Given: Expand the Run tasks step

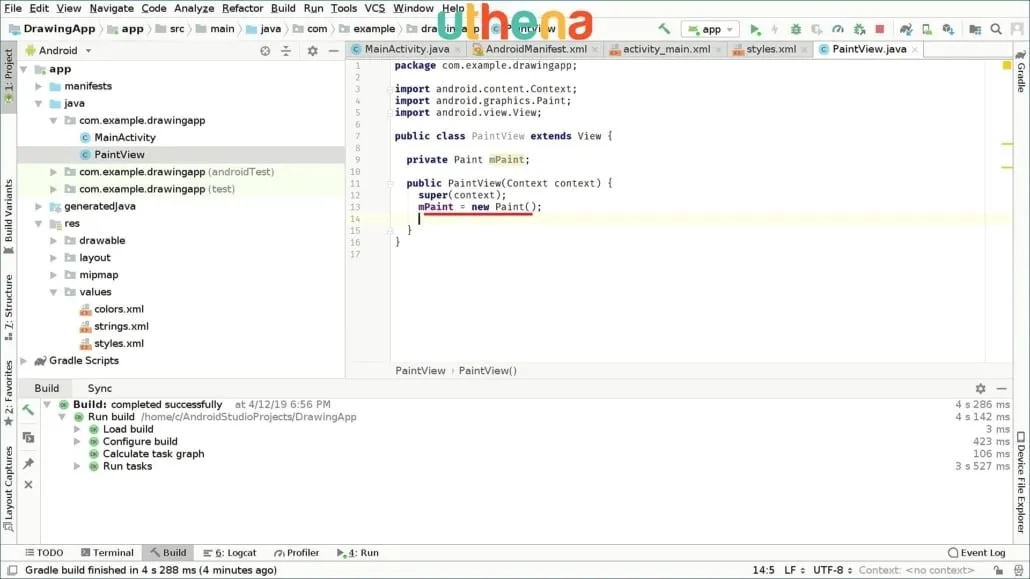Looking at the screenshot, I should tap(77, 466).
